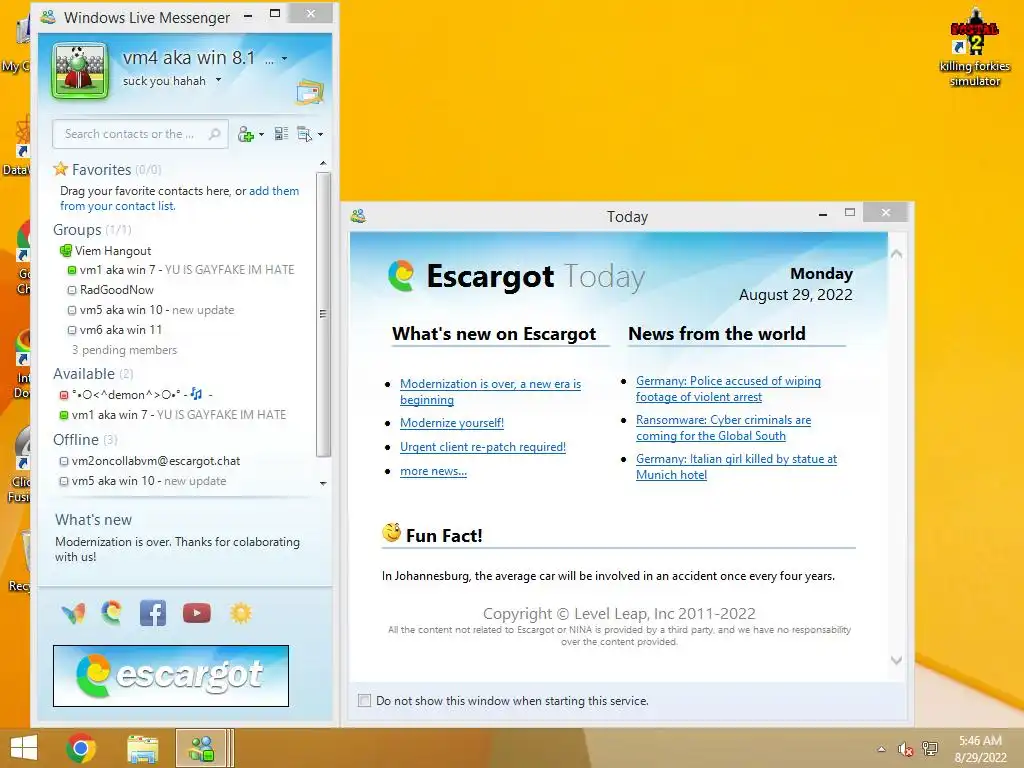This screenshot has width=1024, height=768.
Task: Click the search magnifier icon
Action: click(x=214, y=134)
